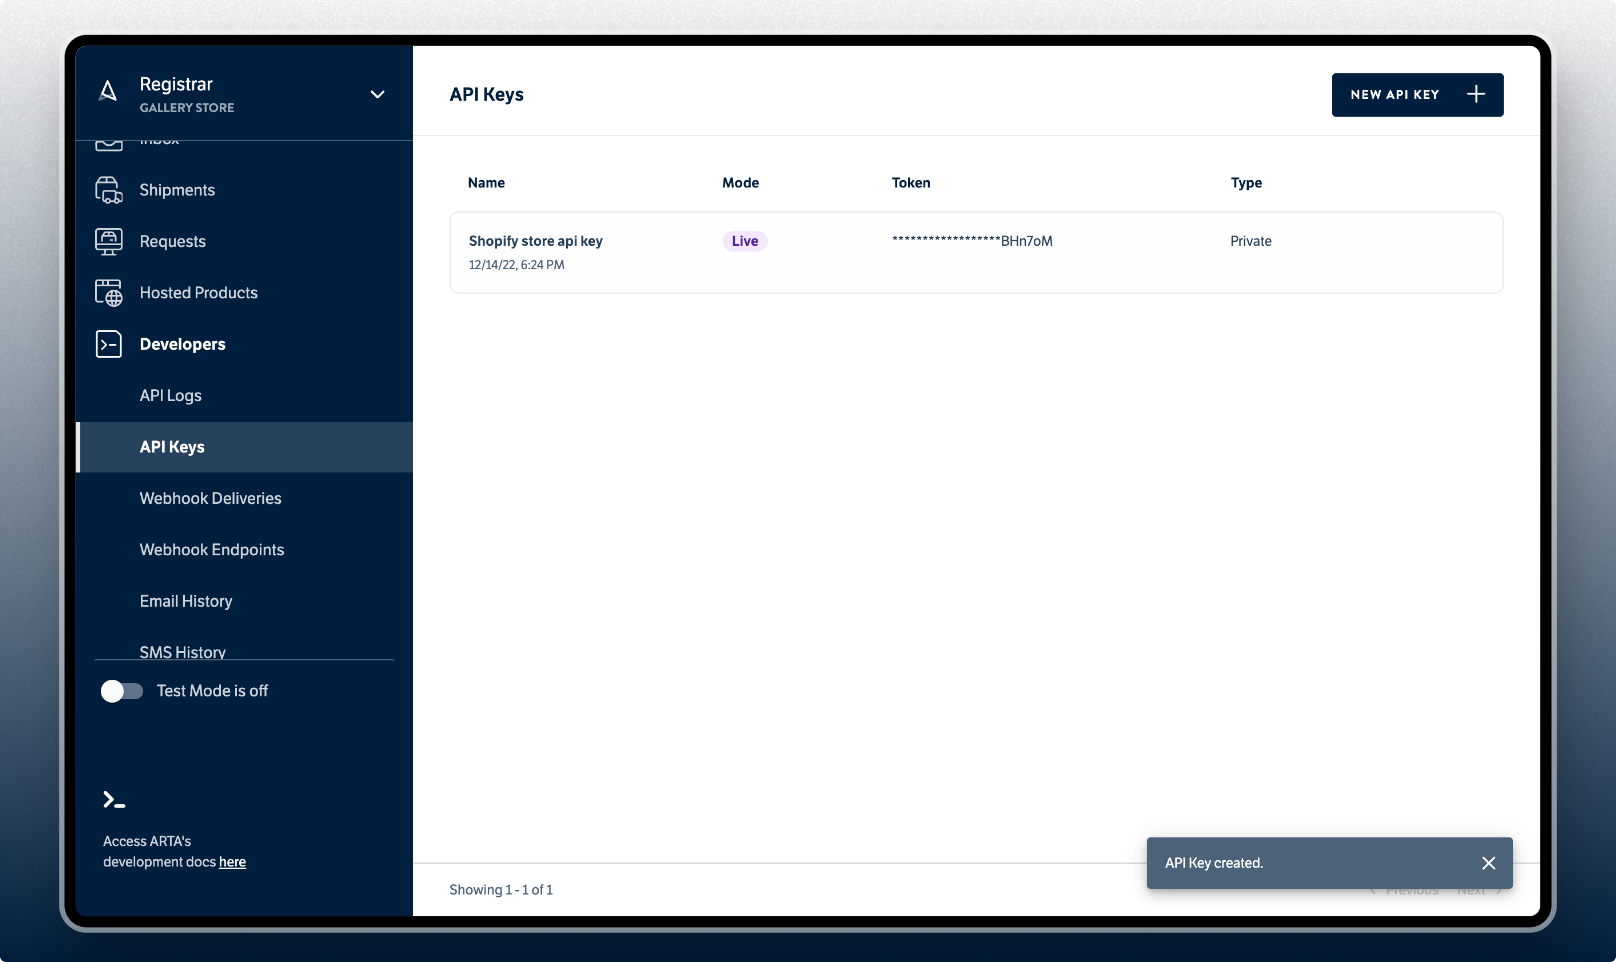View Email History in the Developers section
The width and height of the screenshot is (1616, 962).
click(x=186, y=601)
